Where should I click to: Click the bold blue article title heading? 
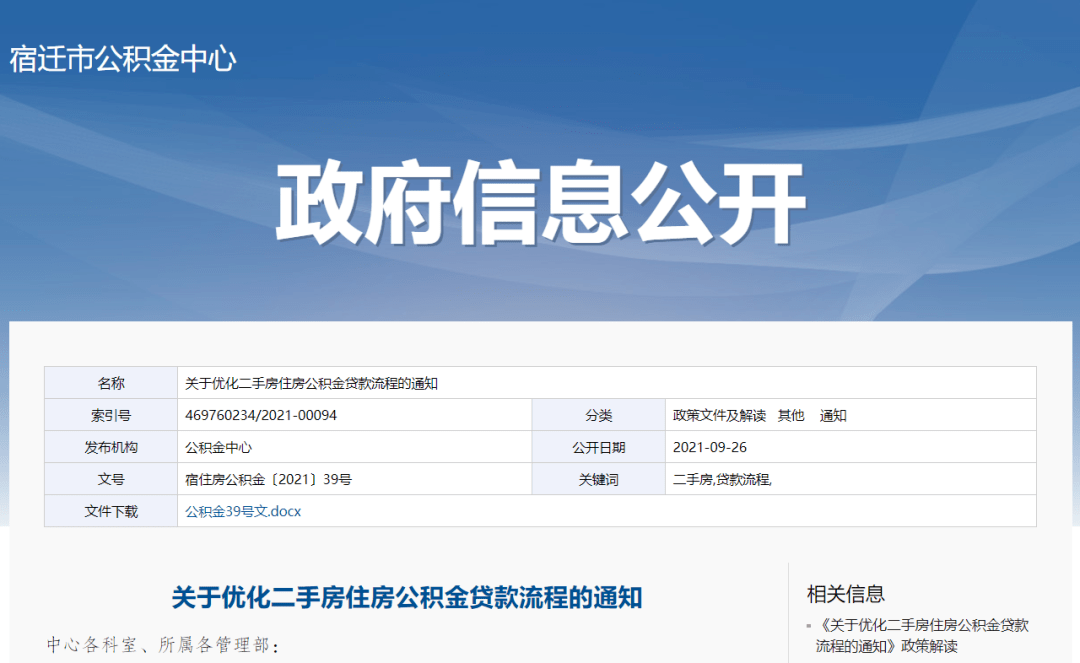click(407, 598)
